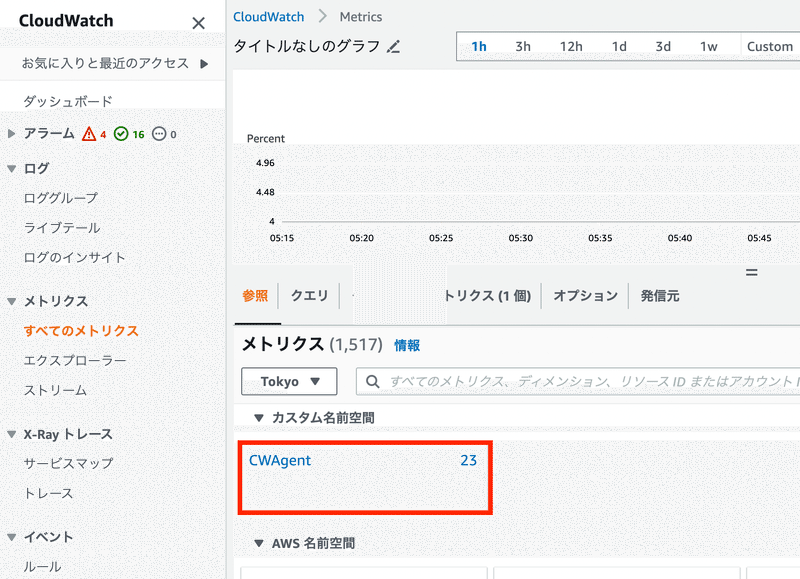Click the metrics search input field
The height and width of the screenshot is (579, 800).
550,381
